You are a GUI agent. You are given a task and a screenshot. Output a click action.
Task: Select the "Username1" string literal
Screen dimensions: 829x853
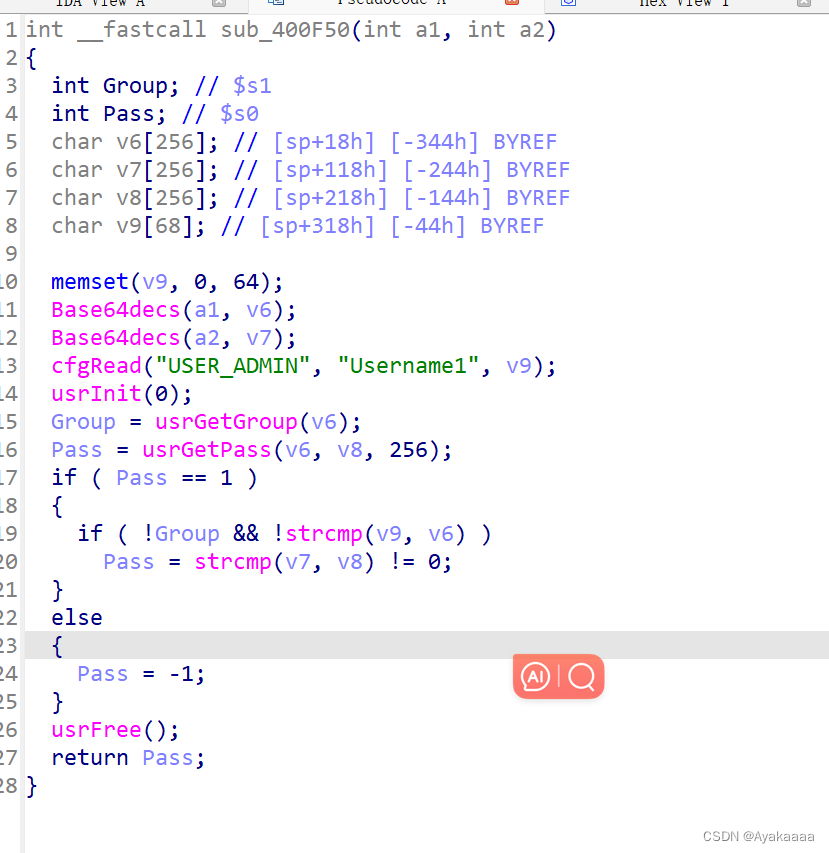pyautogui.click(x=408, y=366)
